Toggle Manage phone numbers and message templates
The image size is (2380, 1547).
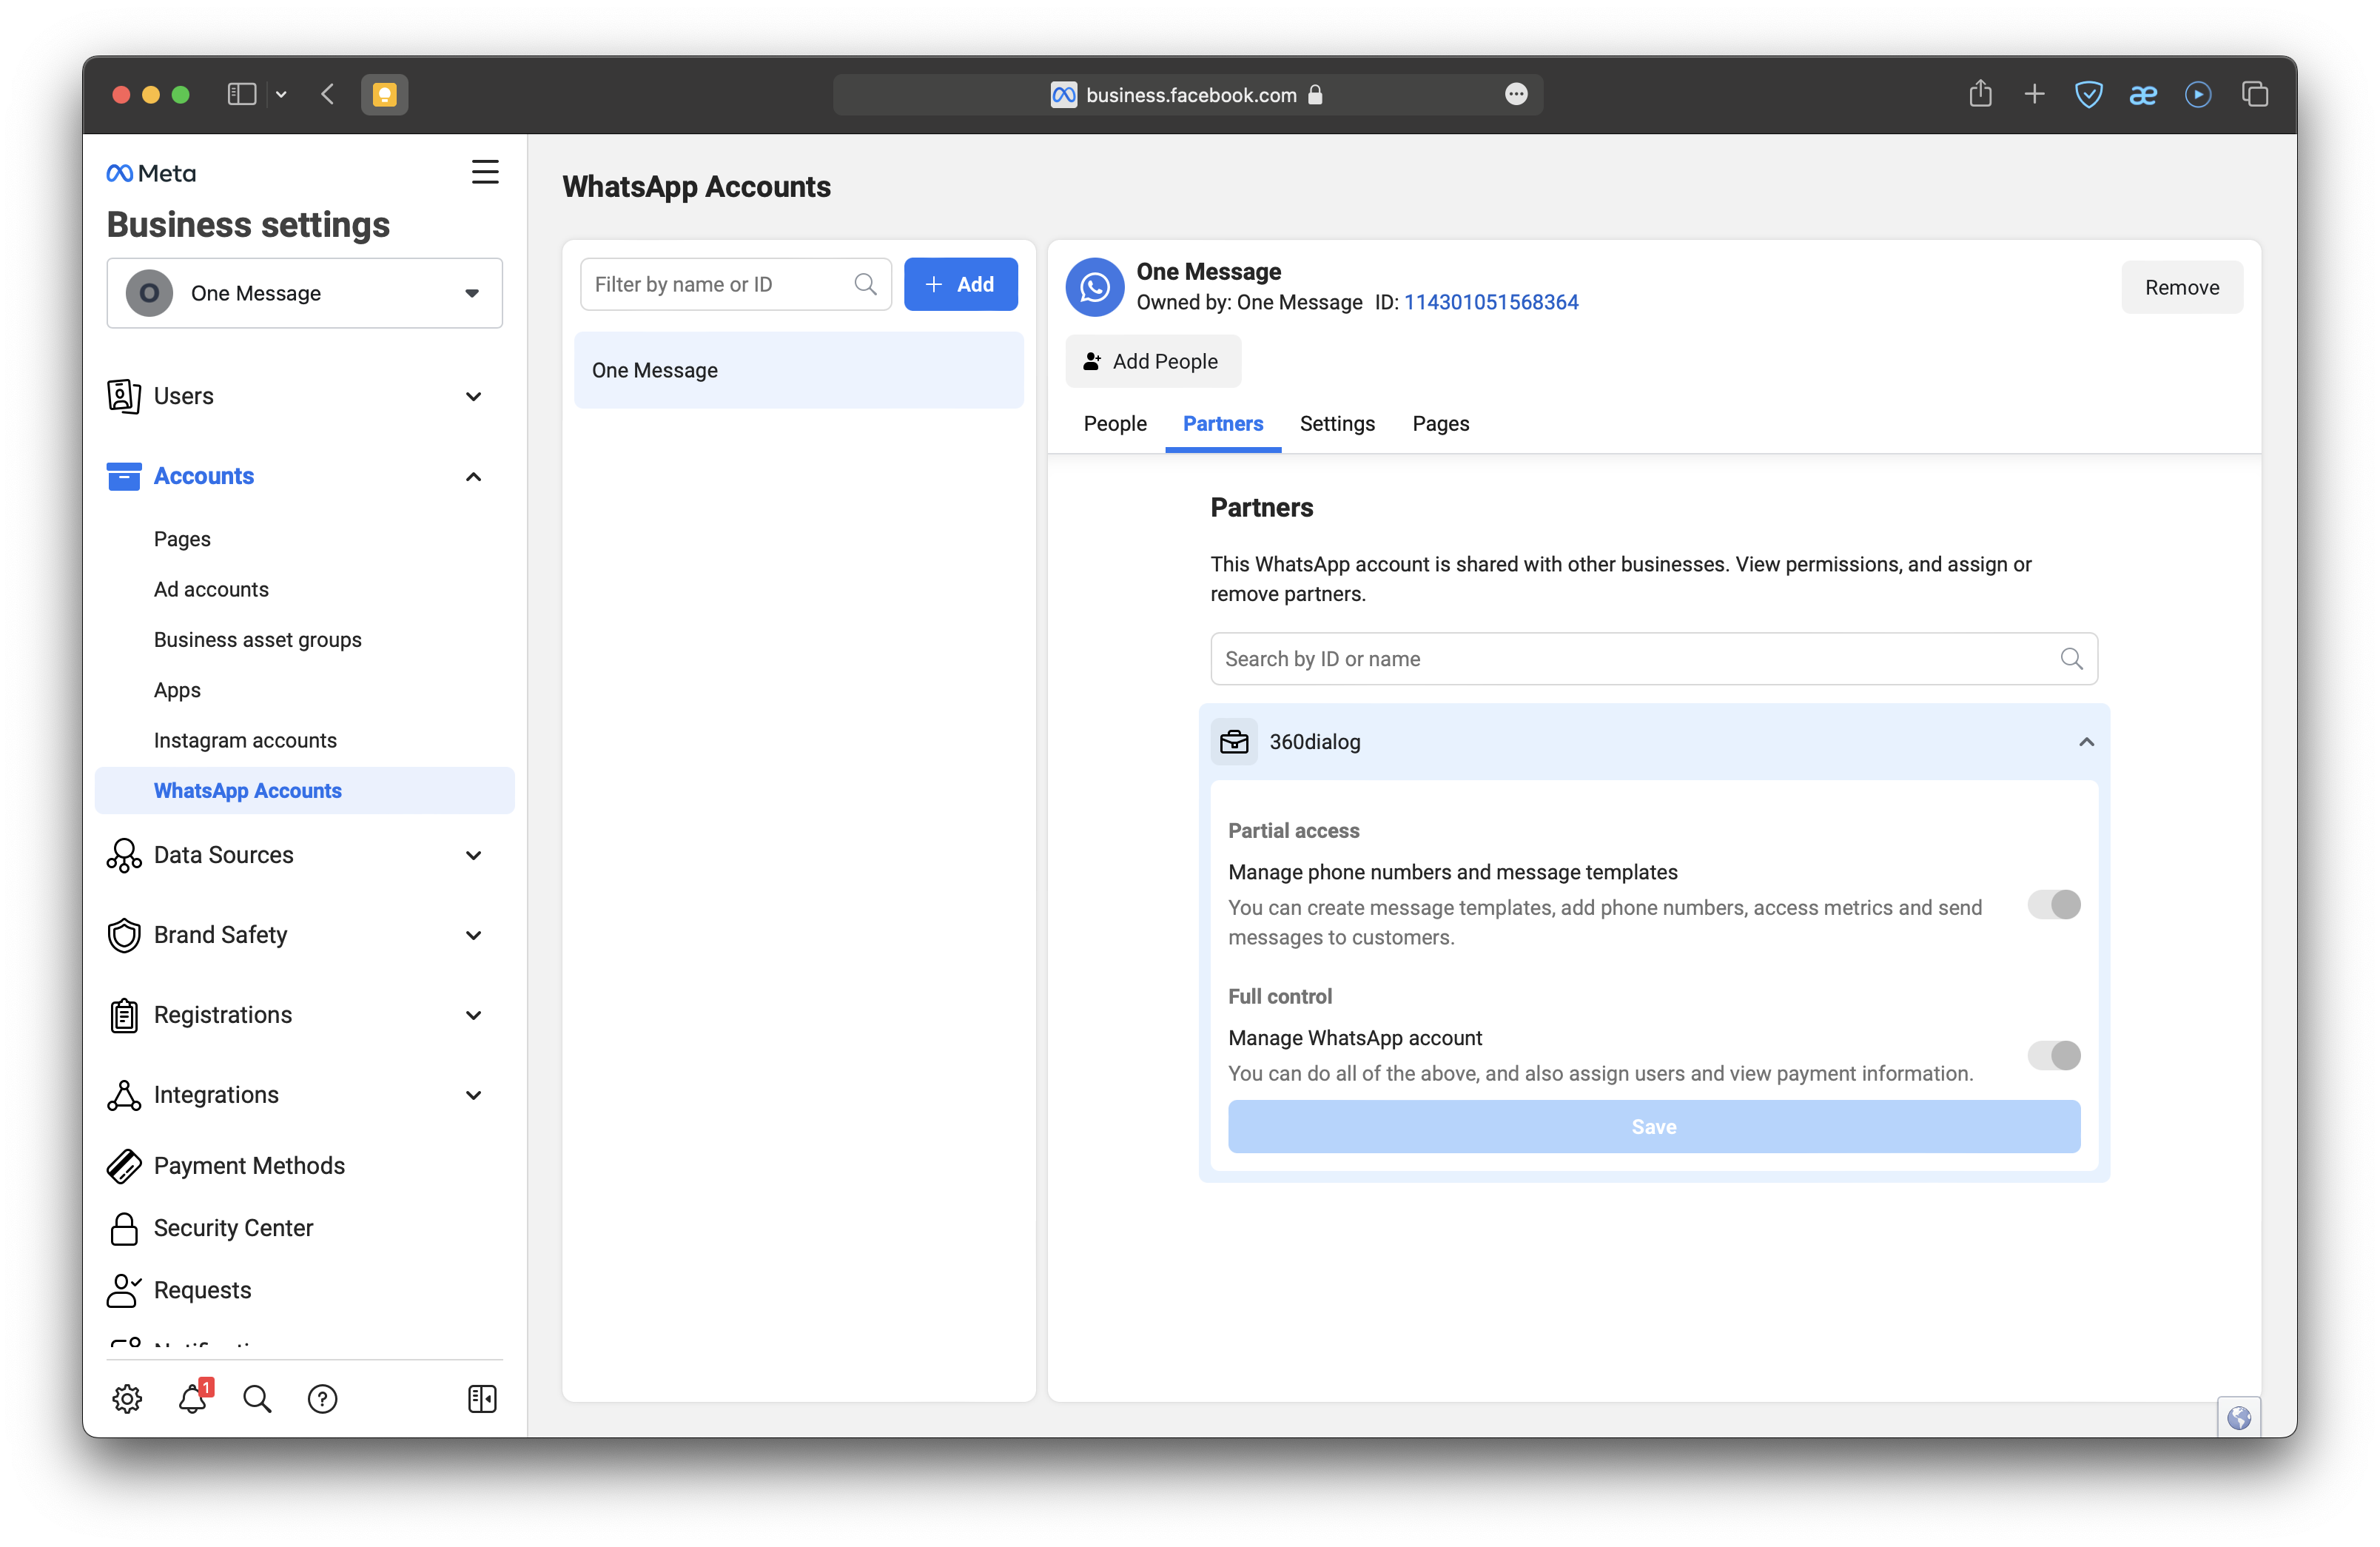tap(2053, 904)
